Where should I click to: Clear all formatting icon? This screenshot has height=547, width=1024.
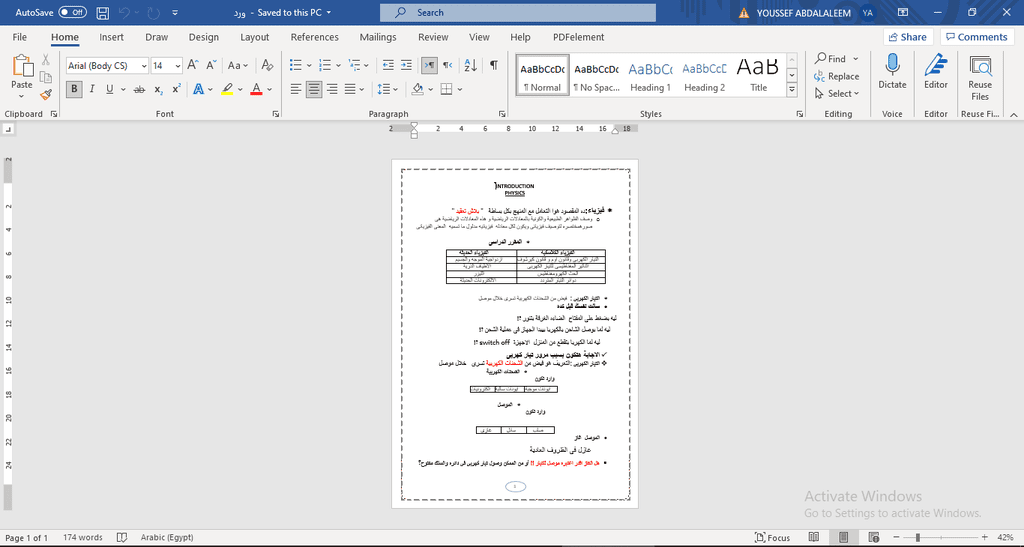267,65
